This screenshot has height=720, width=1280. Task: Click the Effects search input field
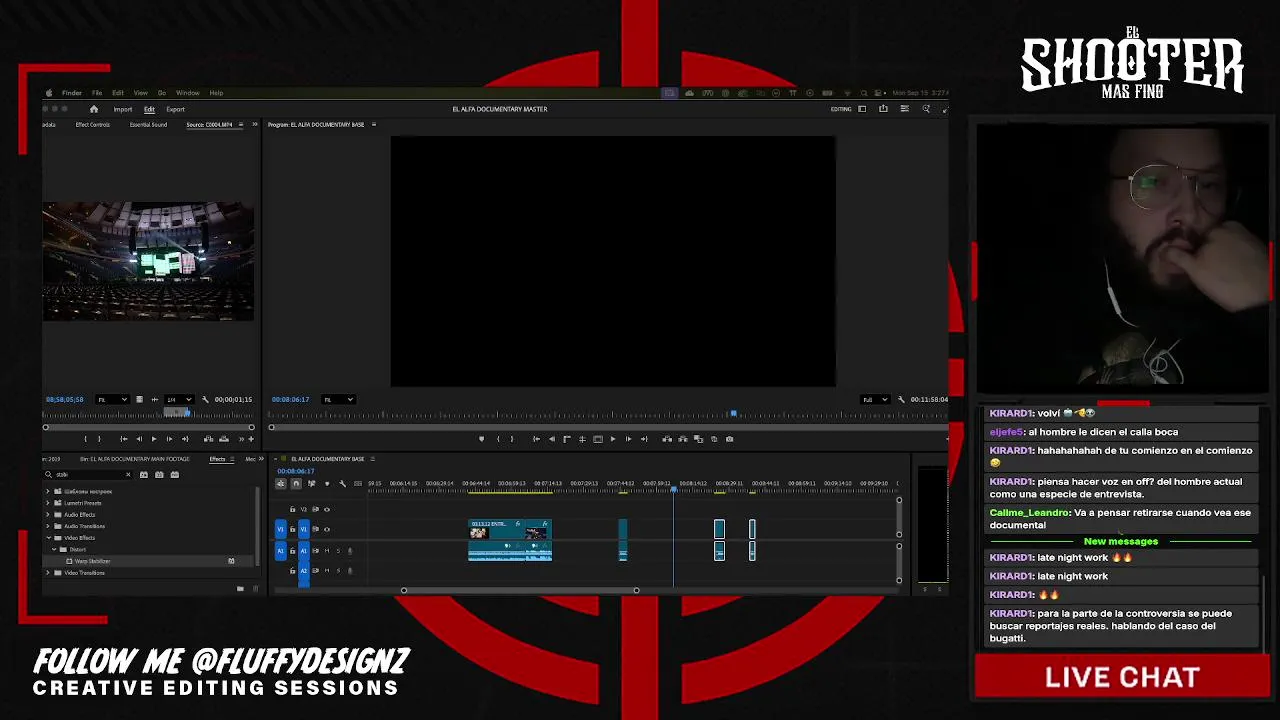(x=90, y=475)
